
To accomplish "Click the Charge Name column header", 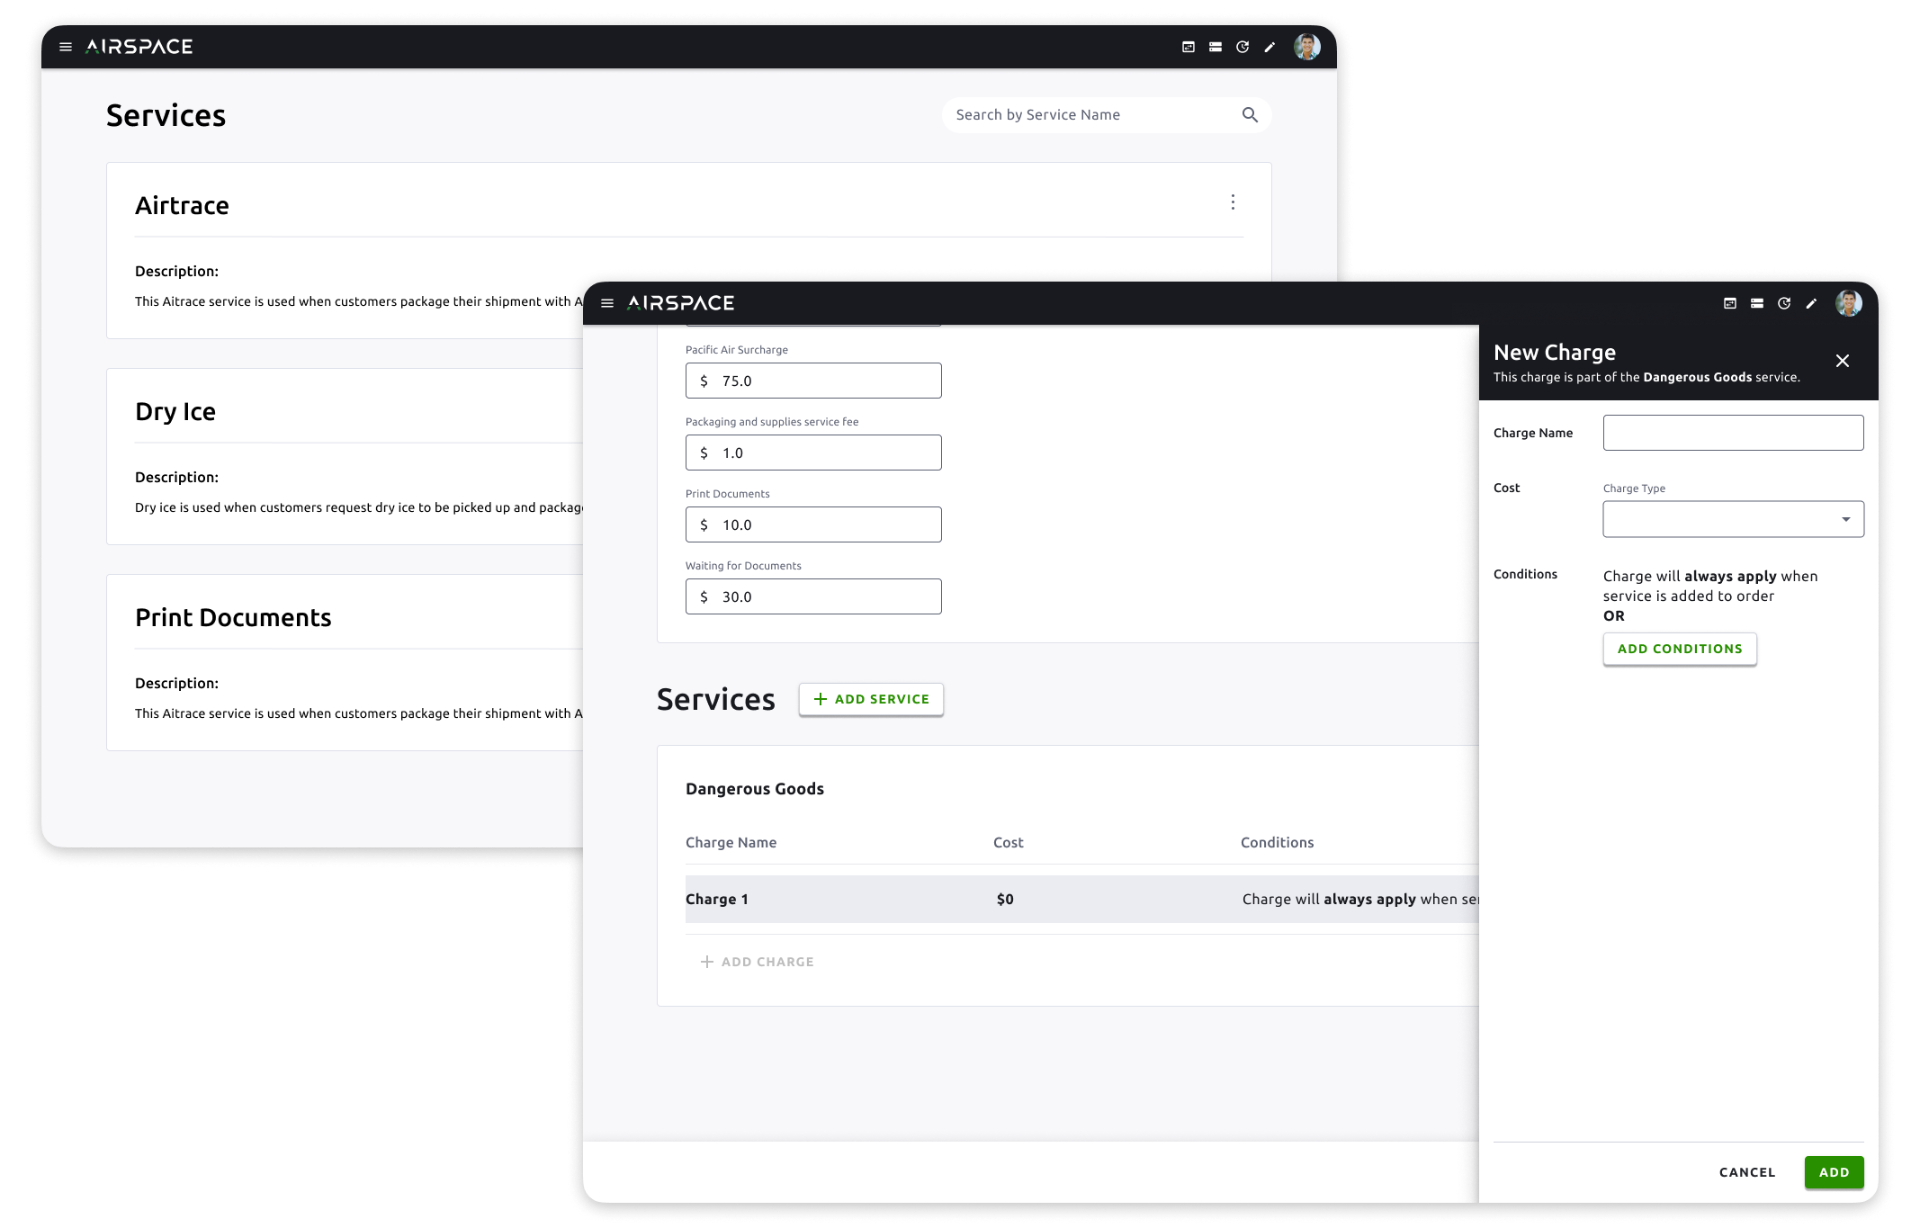I will point(731,843).
